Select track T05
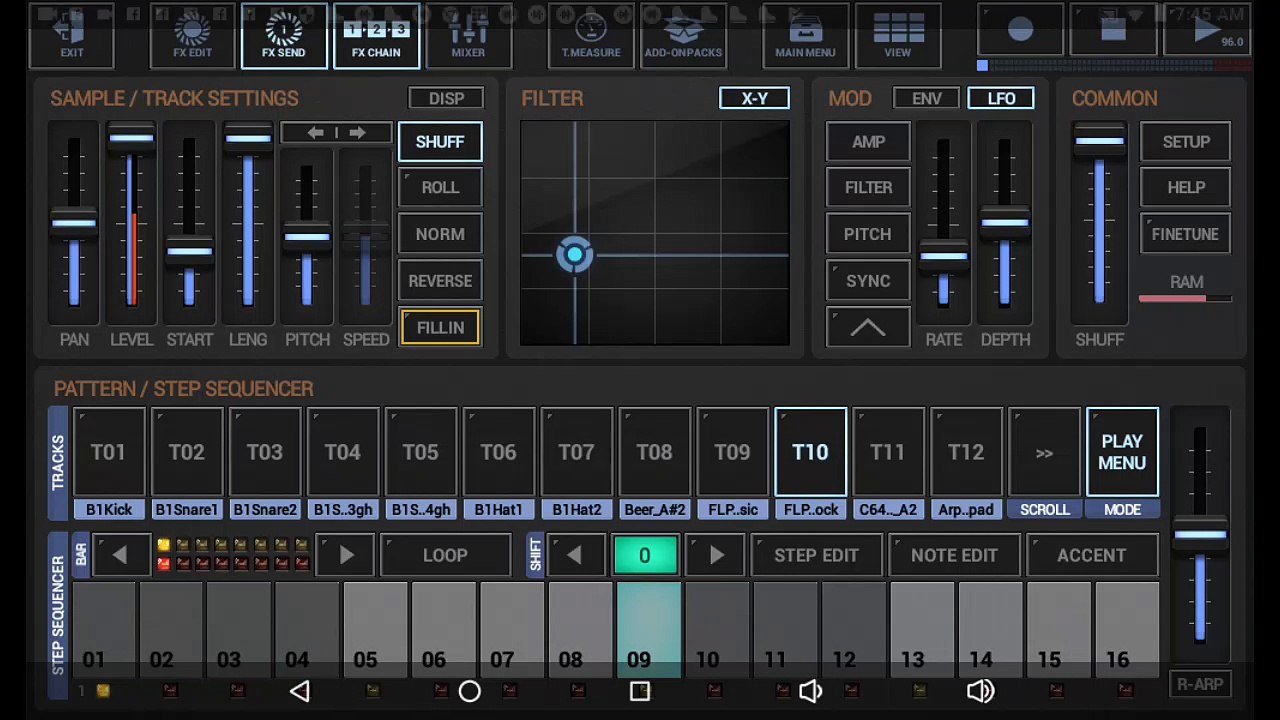Image resolution: width=1280 pixels, height=720 pixels. tap(420, 452)
